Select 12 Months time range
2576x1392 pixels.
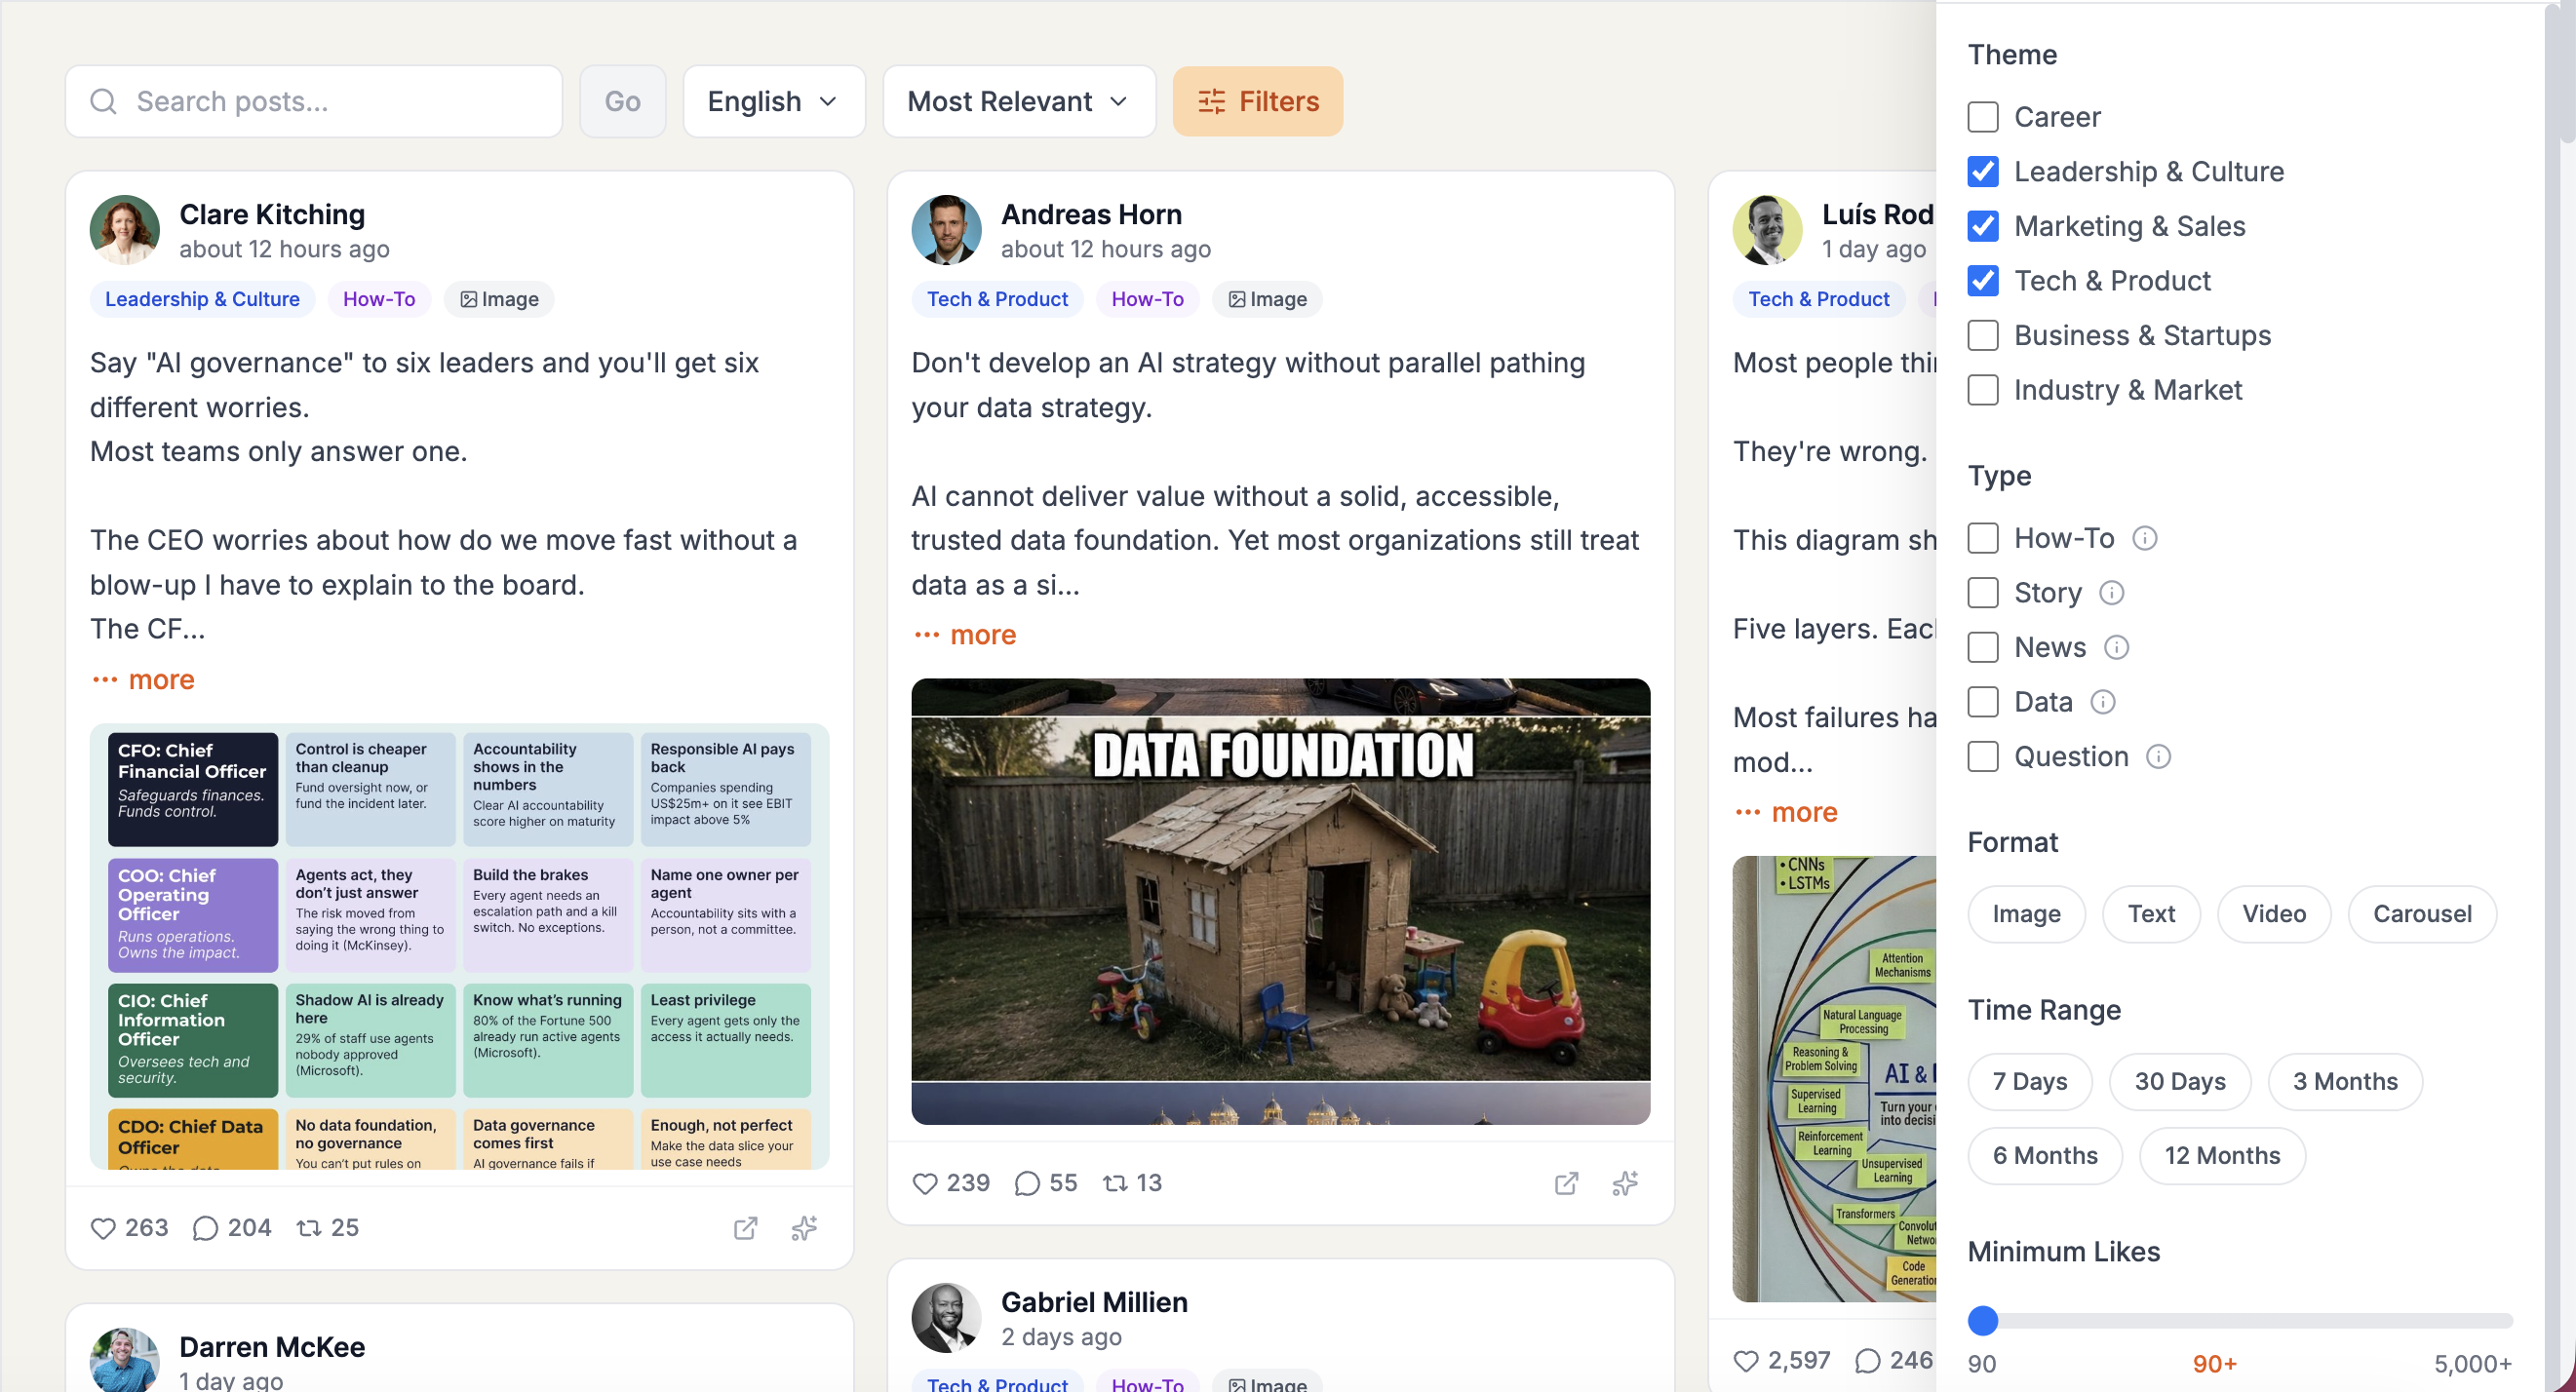click(2221, 1156)
